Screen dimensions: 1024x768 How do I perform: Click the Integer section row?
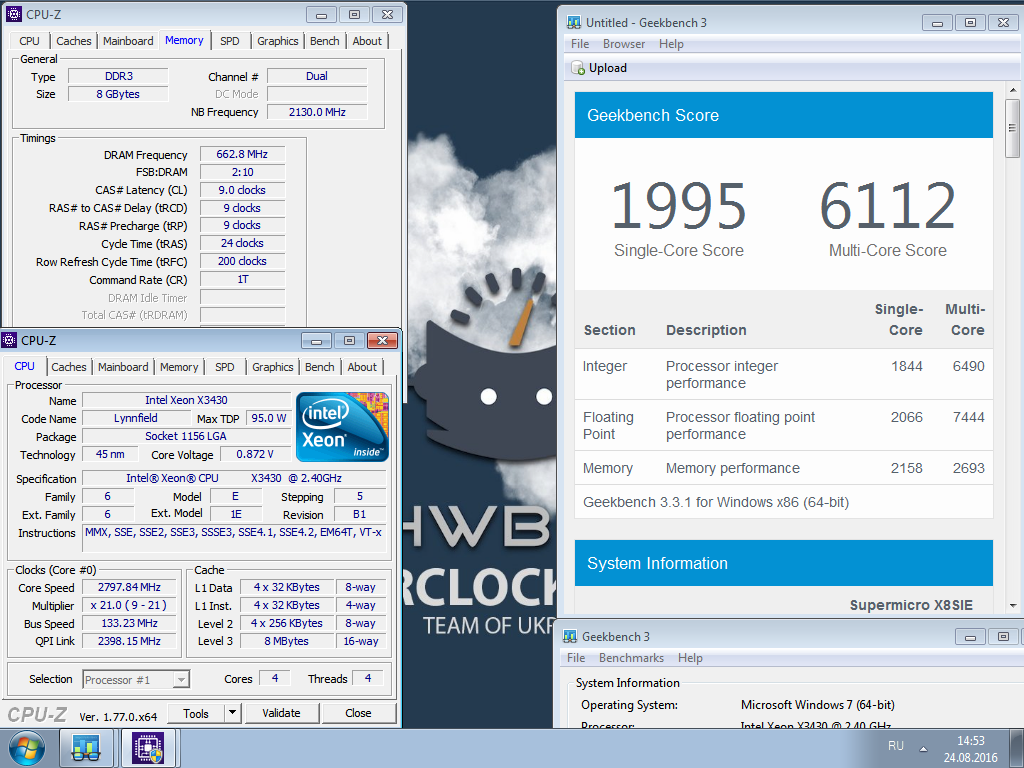click(x=784, y=374)
